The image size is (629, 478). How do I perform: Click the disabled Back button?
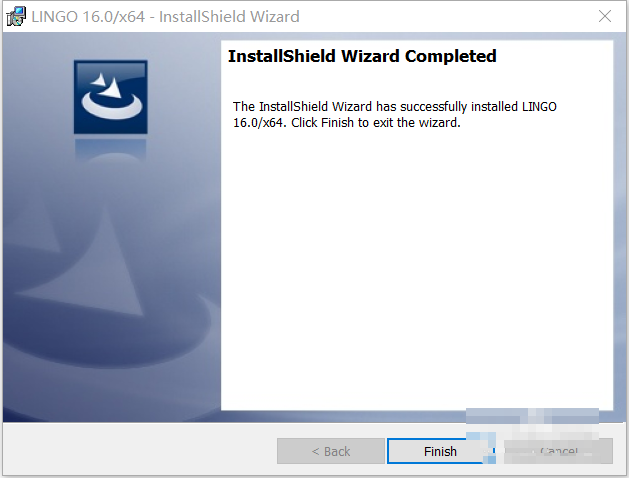click(331, 451)
